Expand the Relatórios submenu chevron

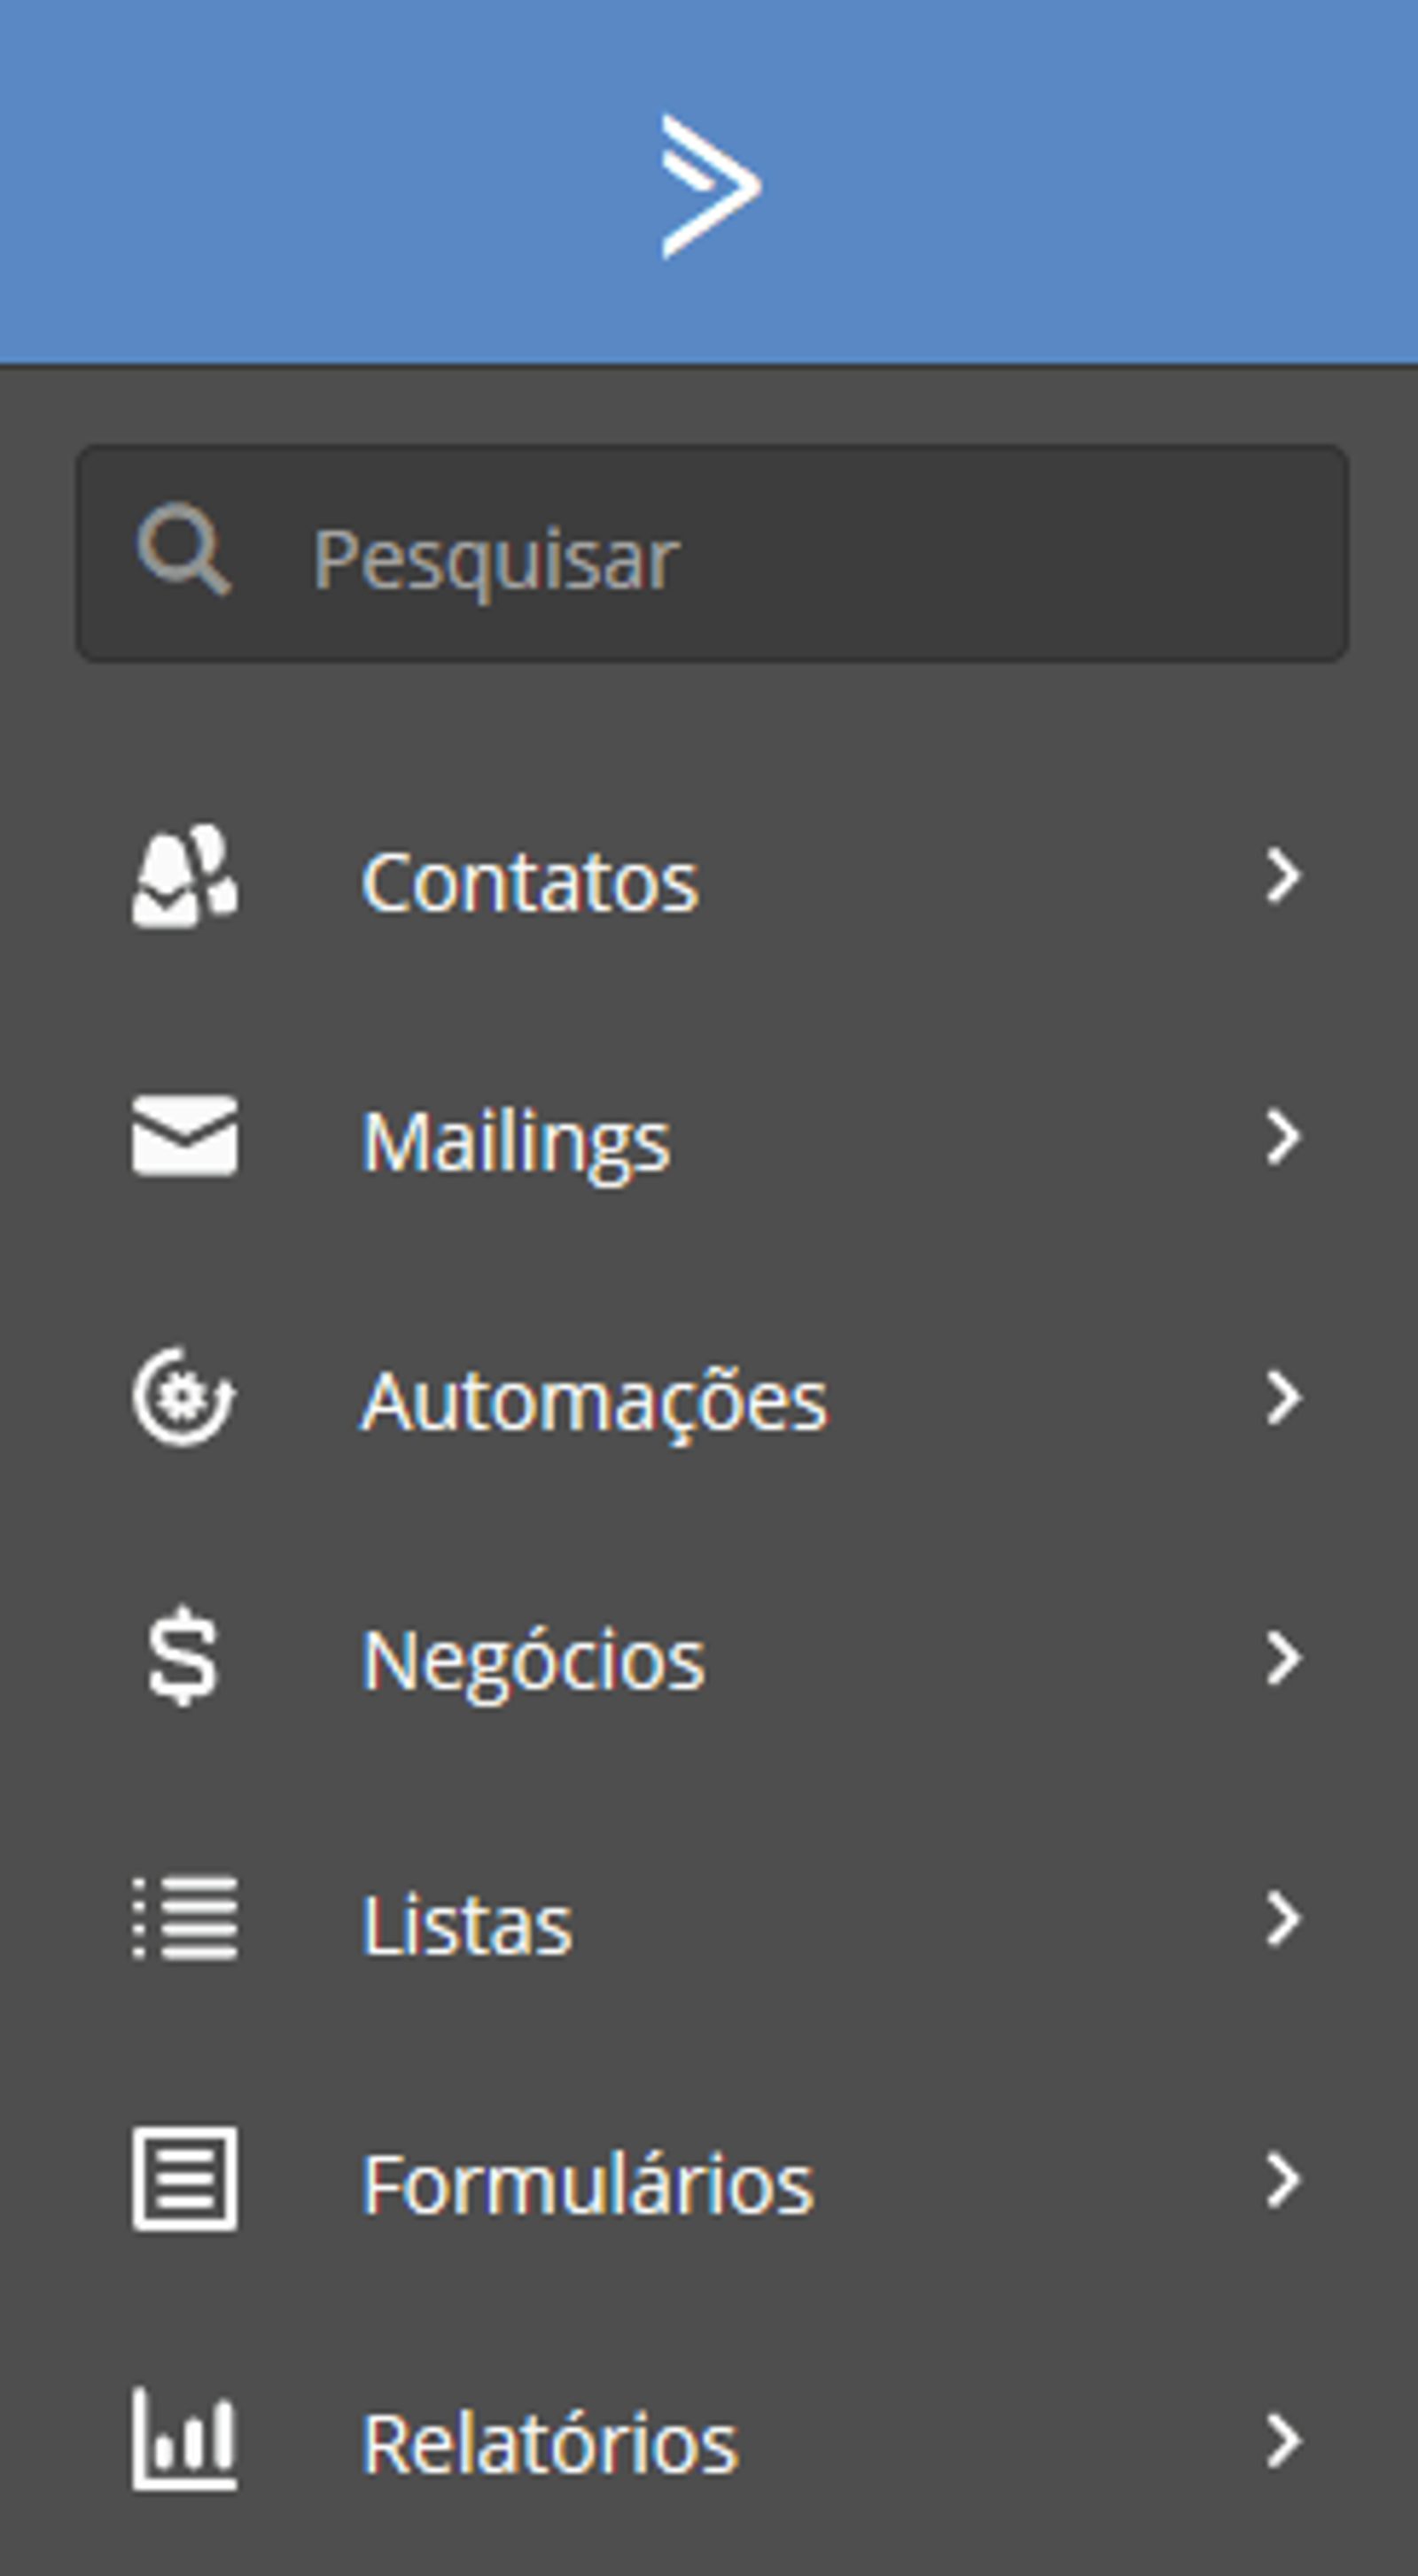coord(1283,2440)
